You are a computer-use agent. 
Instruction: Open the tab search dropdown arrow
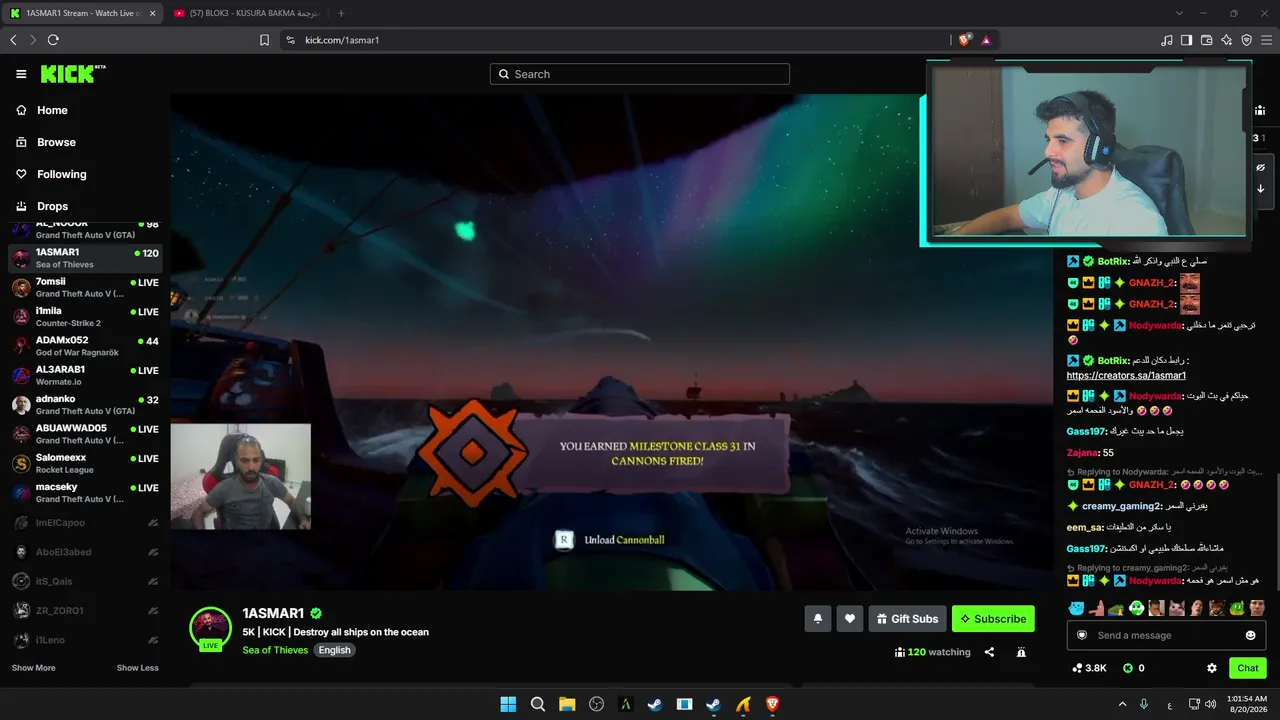(x=1180, y=13)
